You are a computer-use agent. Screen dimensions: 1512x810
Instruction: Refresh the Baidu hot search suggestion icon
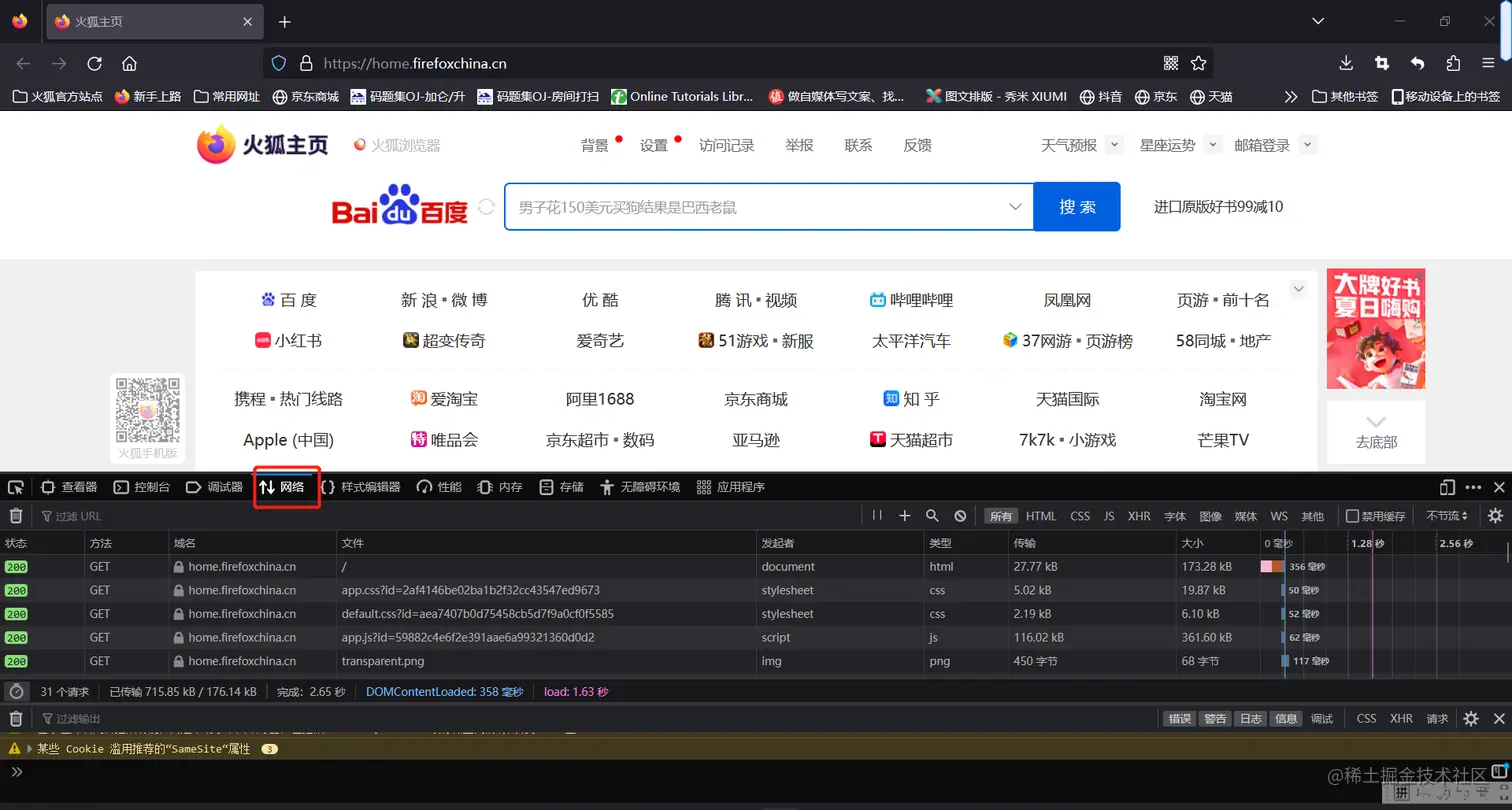[x=486, y=207]
